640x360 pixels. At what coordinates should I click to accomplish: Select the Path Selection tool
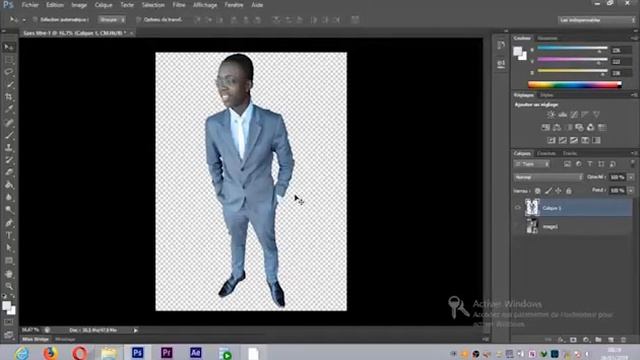pyautogui.click(x=9, y=248)
